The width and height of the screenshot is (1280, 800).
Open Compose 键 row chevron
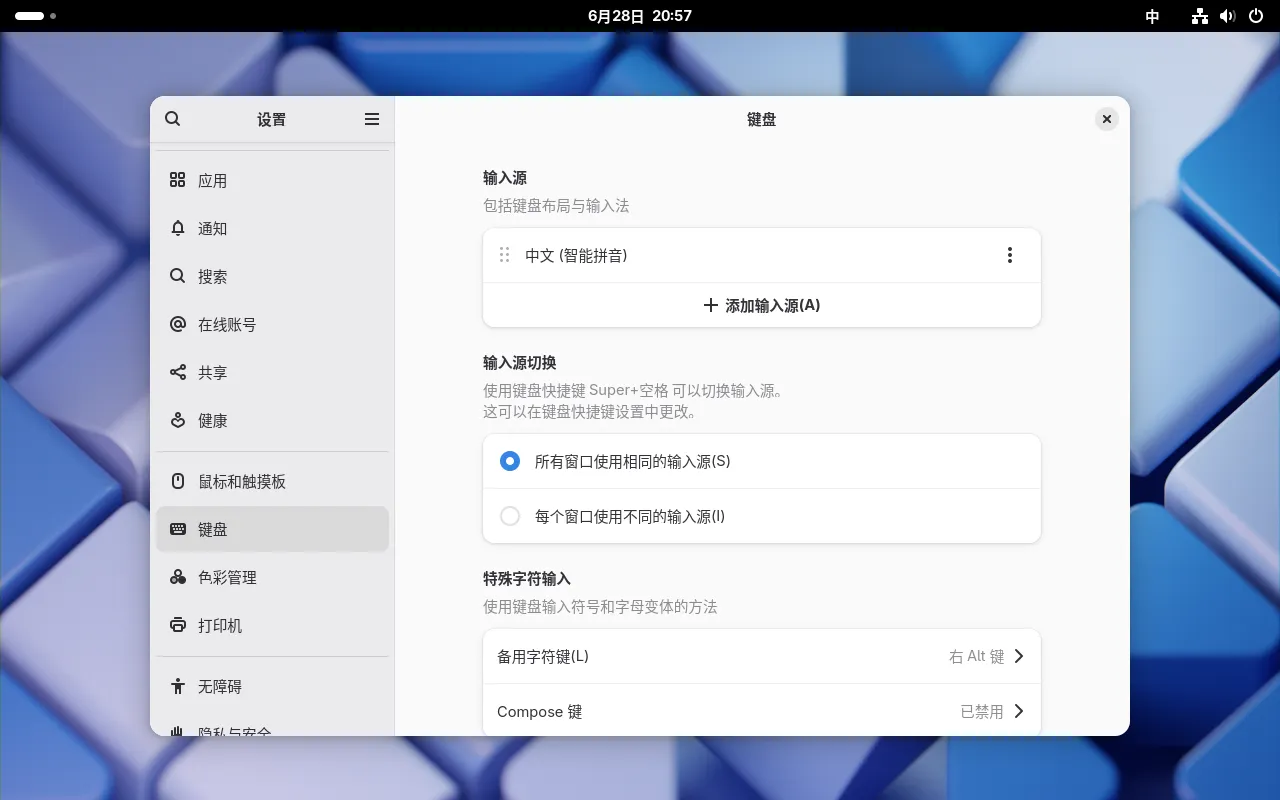click(x=1019, y=711)
